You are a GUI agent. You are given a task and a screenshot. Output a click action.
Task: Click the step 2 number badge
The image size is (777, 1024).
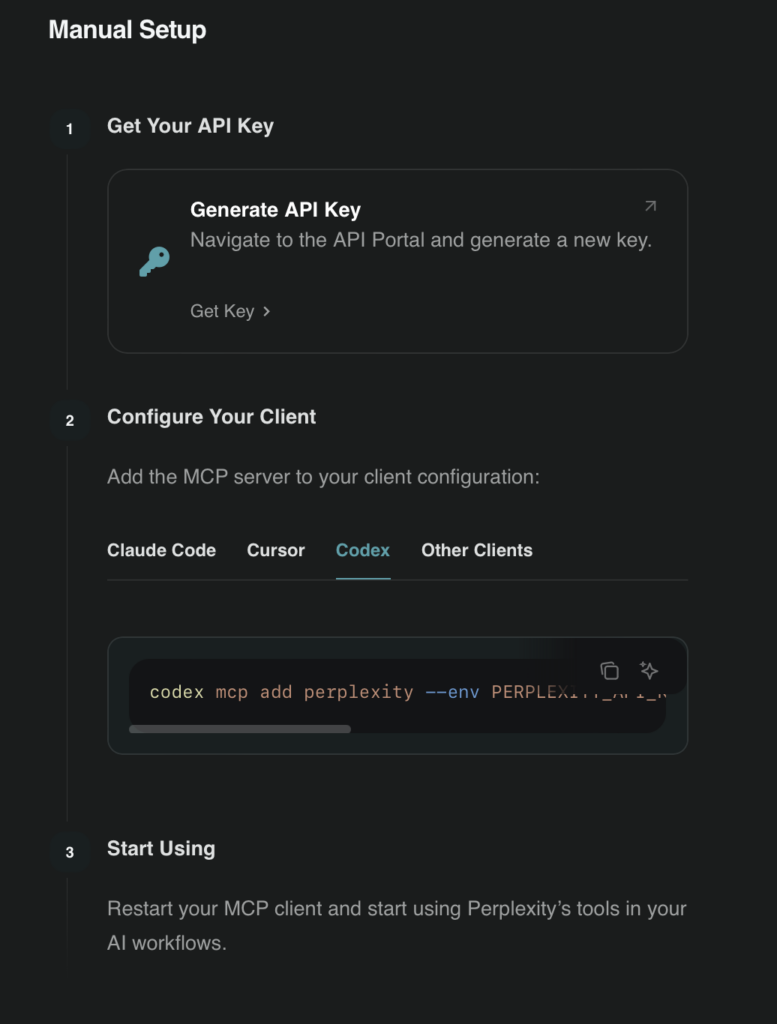tap(69, 420)
